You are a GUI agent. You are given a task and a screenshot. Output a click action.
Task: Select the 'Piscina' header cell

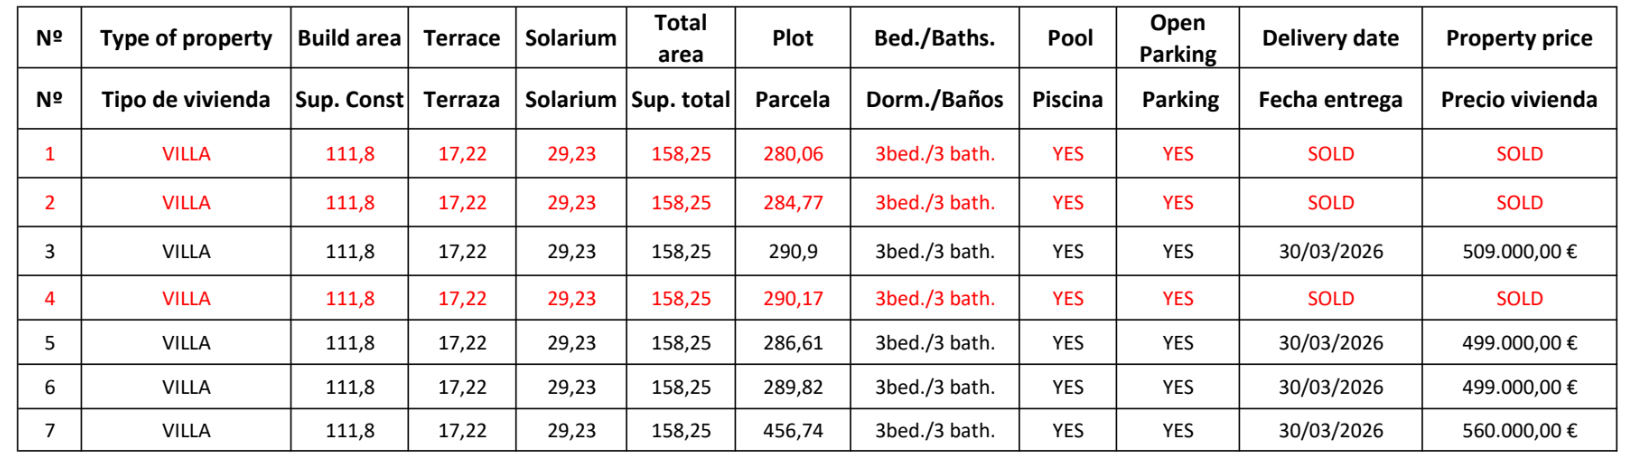pos(1068,99)
